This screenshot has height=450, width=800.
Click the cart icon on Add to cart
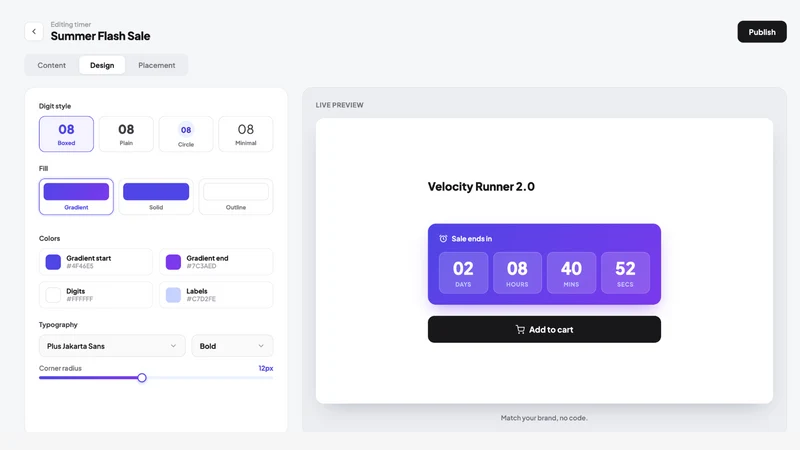(x=520, y=330)
